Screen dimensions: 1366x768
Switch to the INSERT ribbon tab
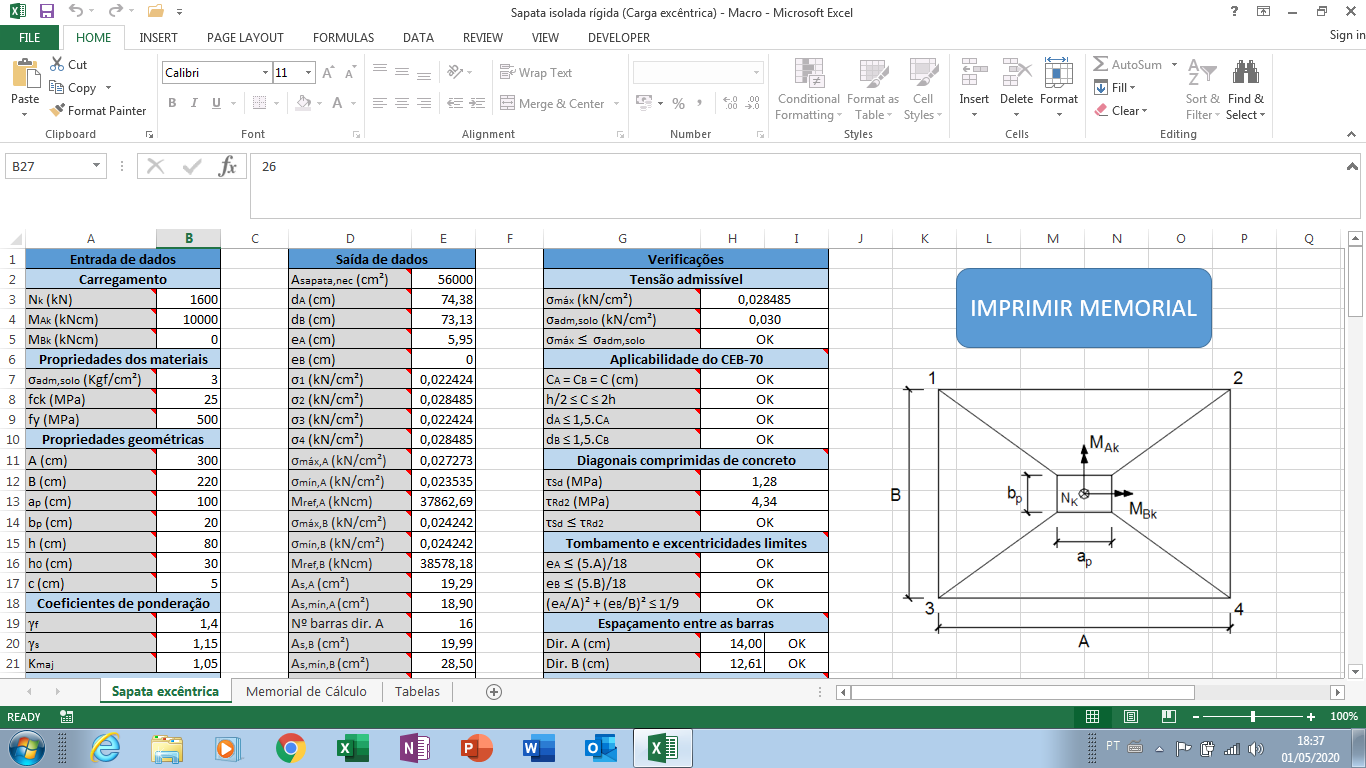tap(159, 37)
